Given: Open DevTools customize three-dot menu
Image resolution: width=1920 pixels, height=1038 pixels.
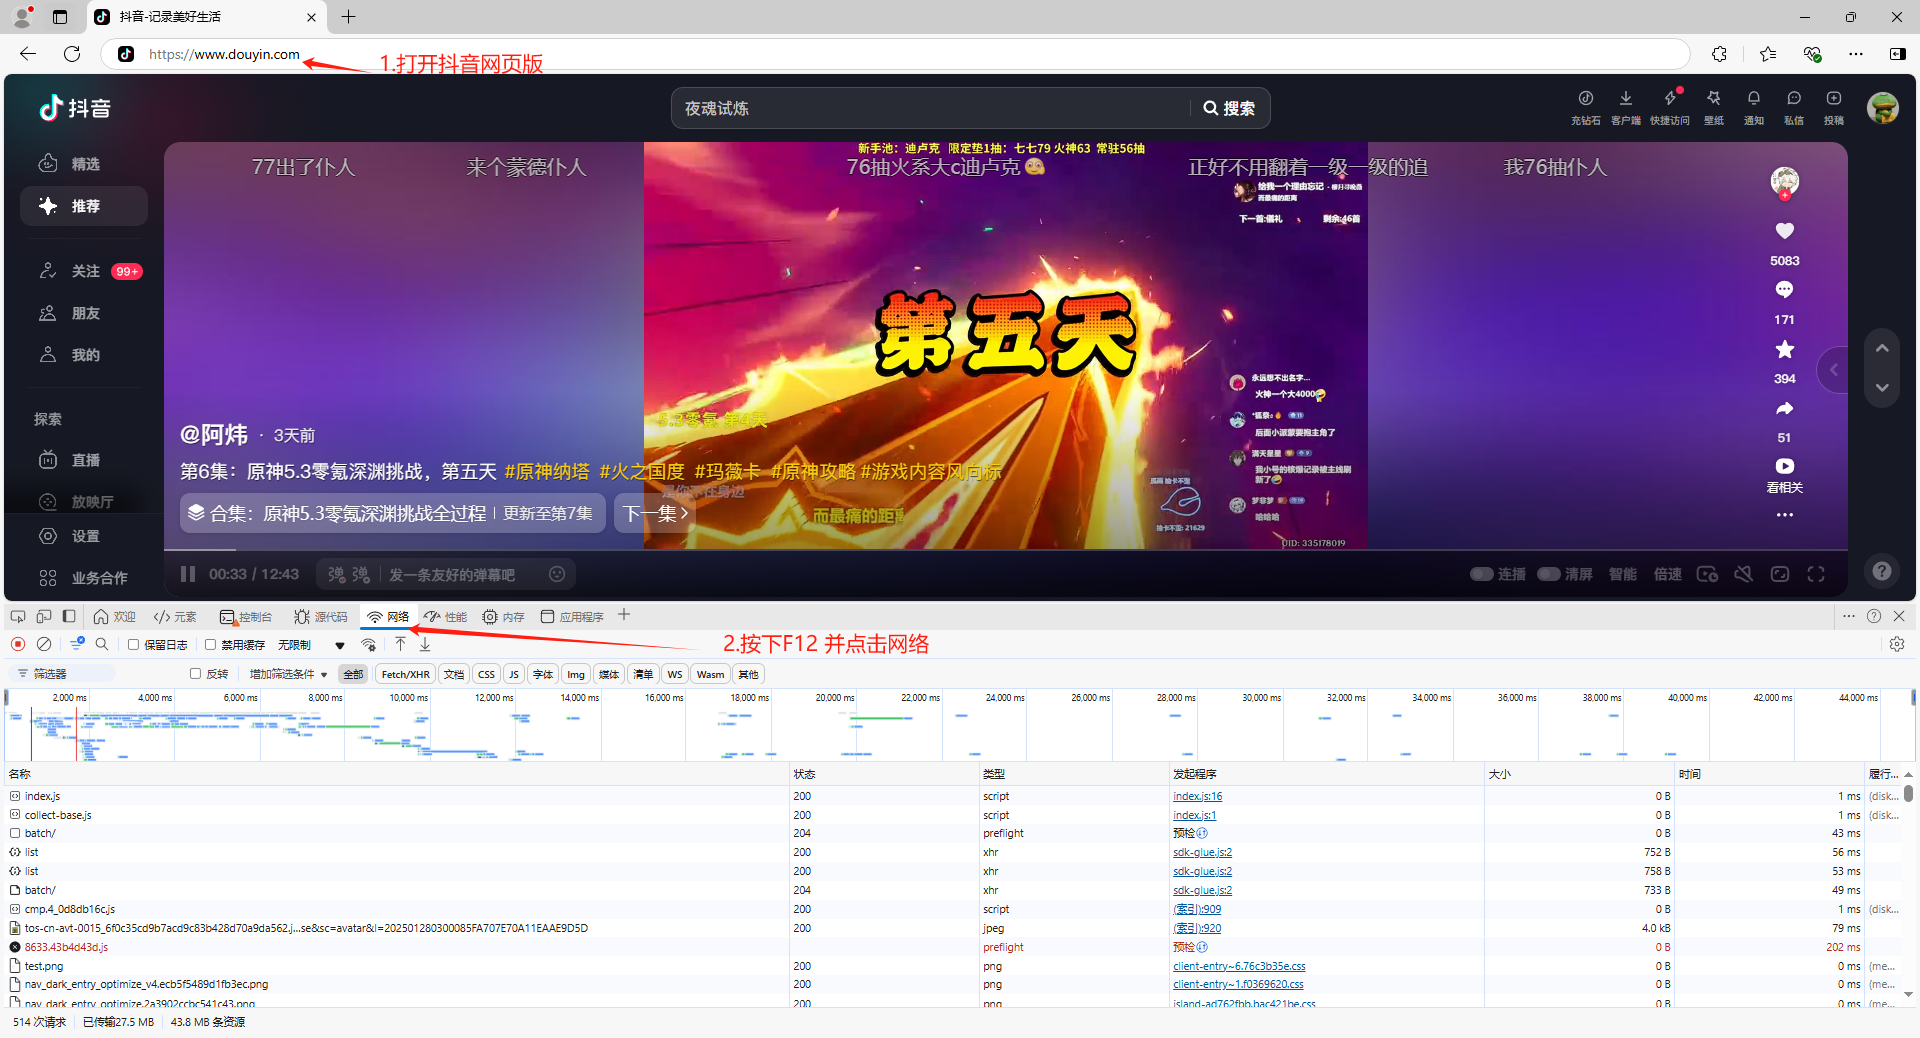Looking at the screenshot, I should 1848,616.
